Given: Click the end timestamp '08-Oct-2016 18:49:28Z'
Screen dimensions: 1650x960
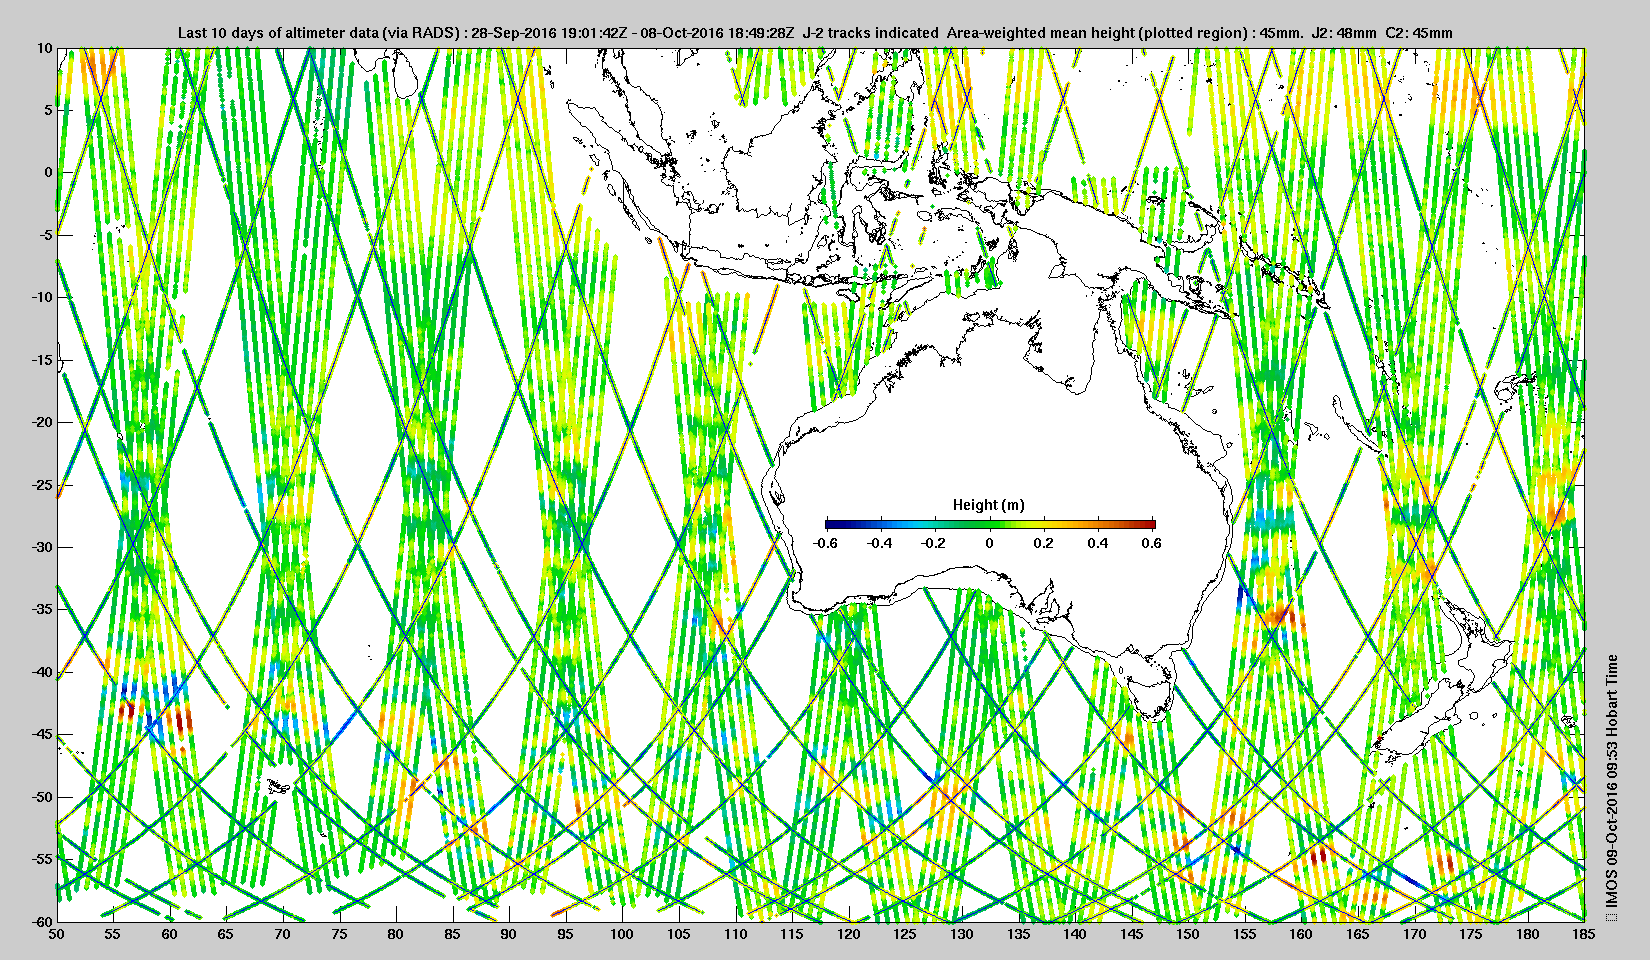Looking at the screenshot, I should click(717, 33).
